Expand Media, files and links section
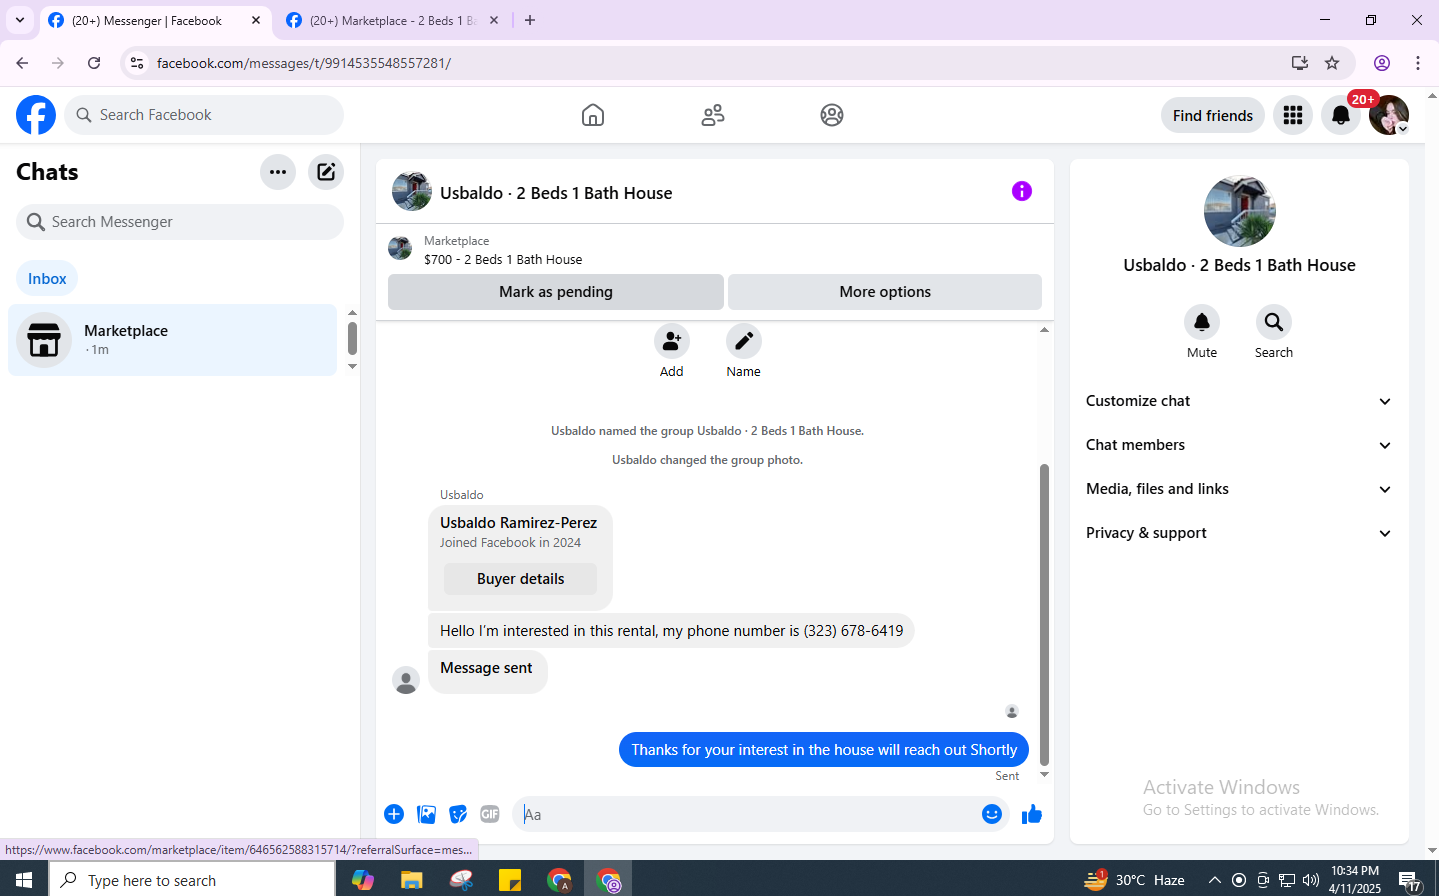1439x896 pixels. click(1239, 489)
